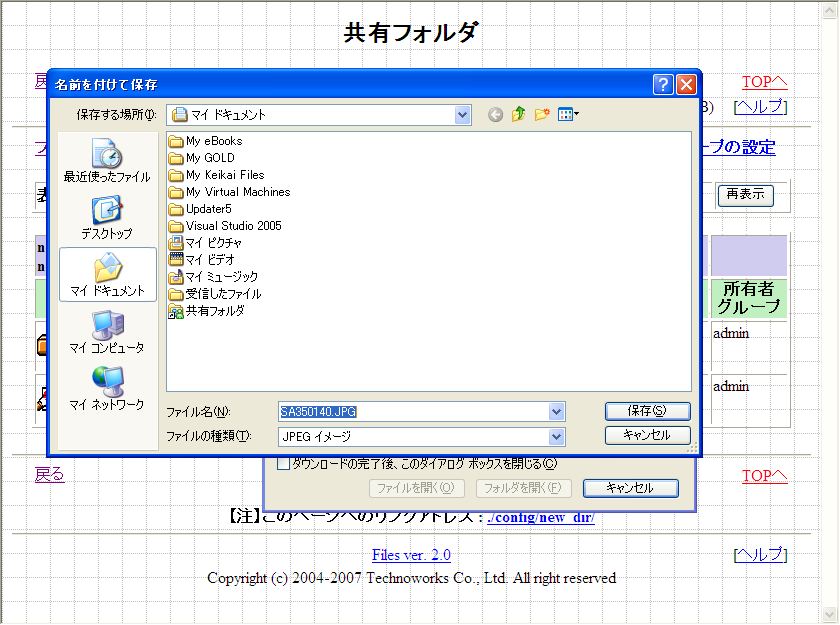The height and width of the screenshot is (625, 840).
Task: Expand the file type JPEG dropdown
Action: click(x=556, y=436)
